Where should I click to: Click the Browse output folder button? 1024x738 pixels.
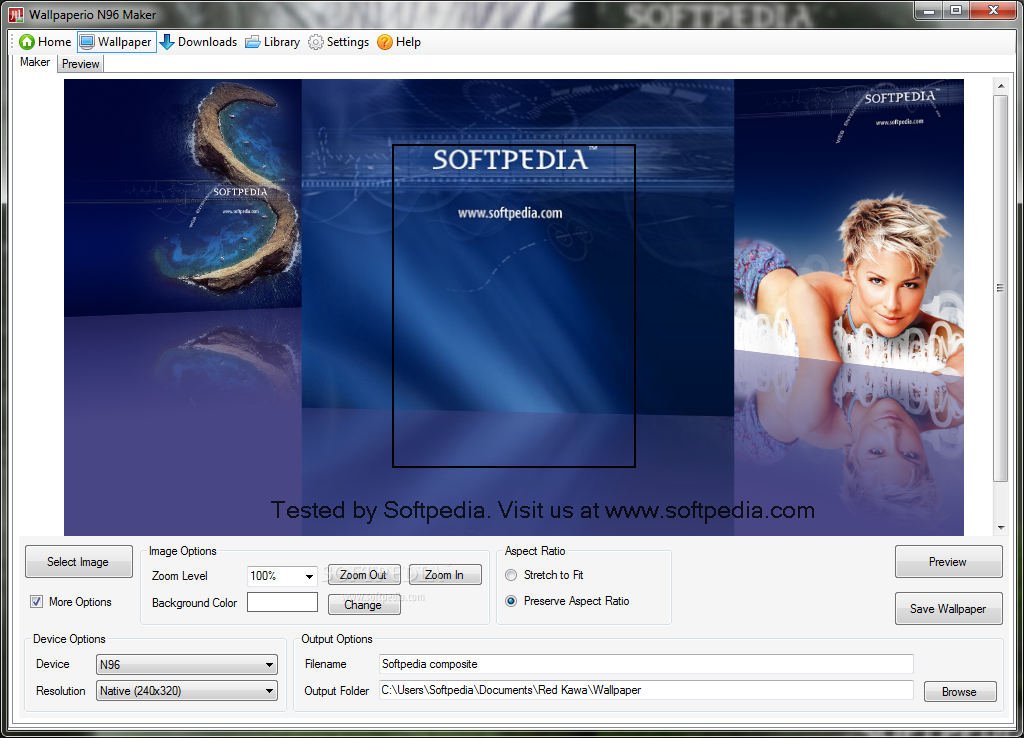(960, 692)
